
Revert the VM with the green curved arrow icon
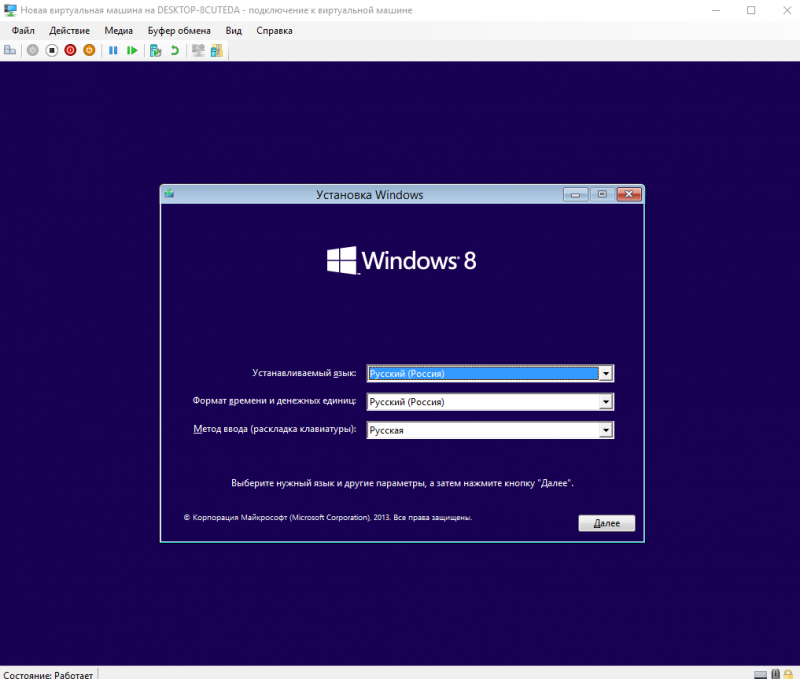(x=174, y=50)
